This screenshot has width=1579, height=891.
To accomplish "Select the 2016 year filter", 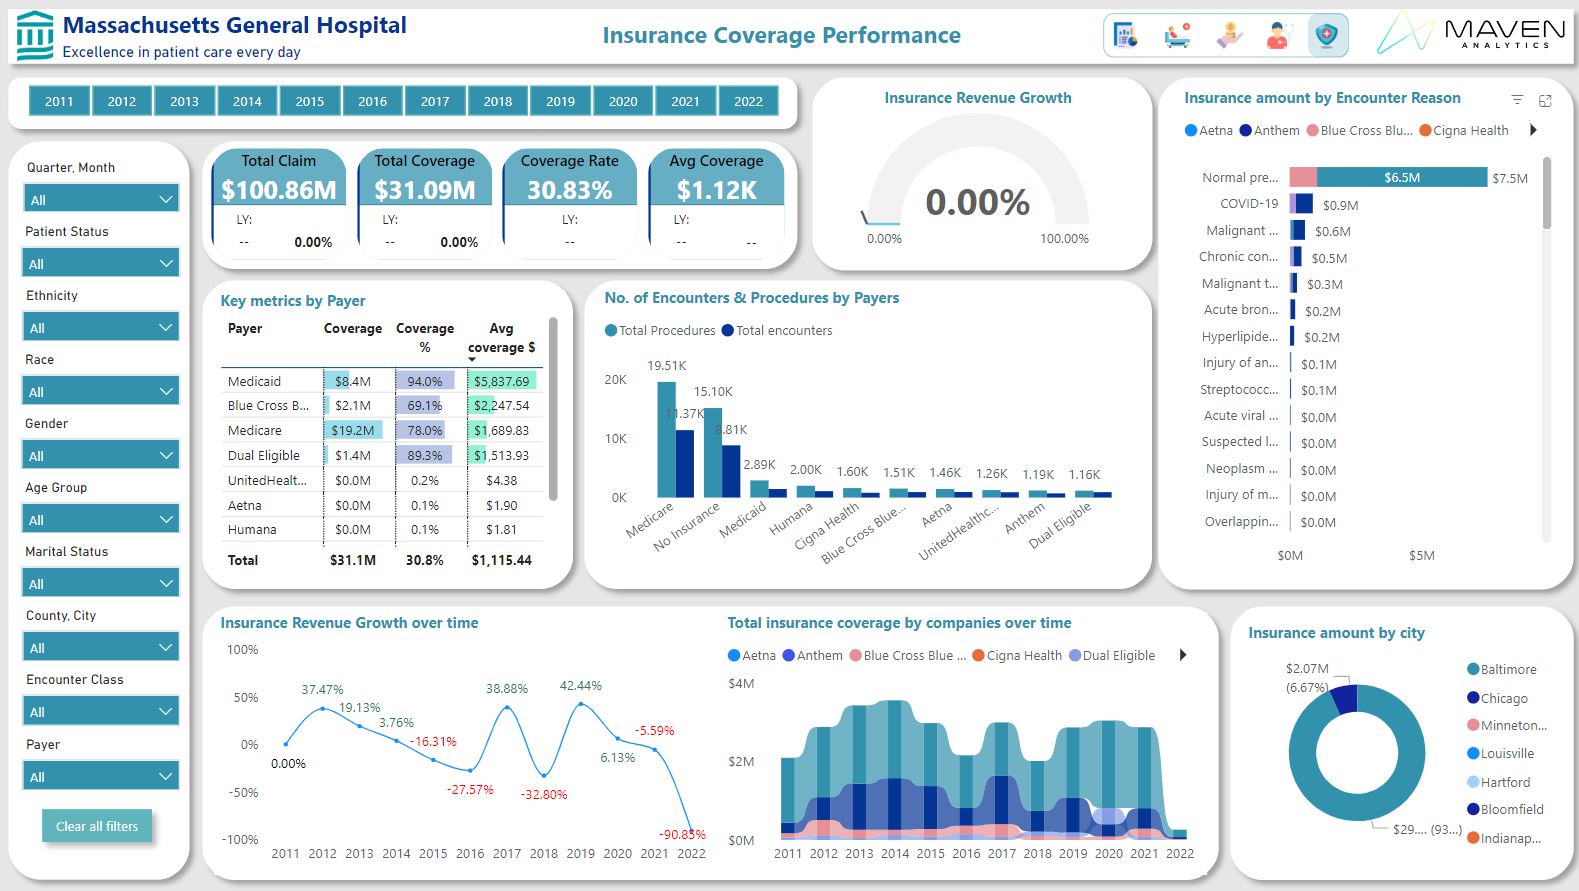I will point(372,101).
